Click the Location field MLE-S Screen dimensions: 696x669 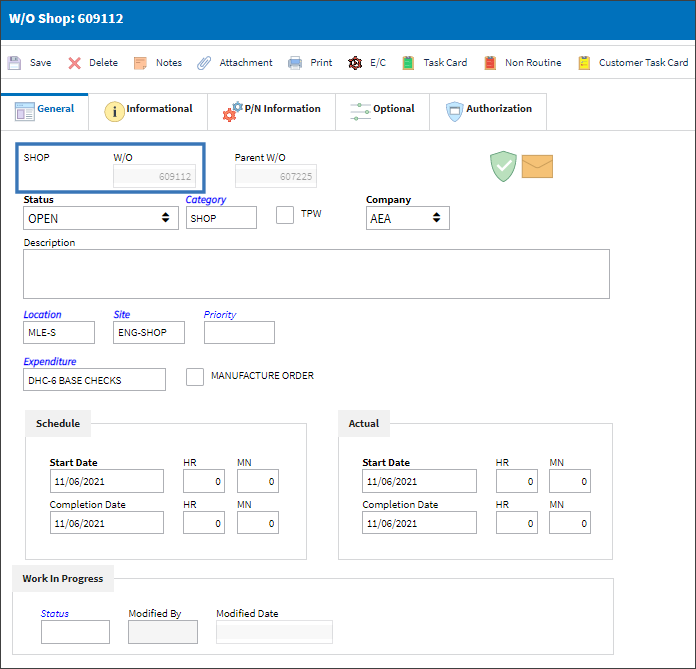[59, 333]
